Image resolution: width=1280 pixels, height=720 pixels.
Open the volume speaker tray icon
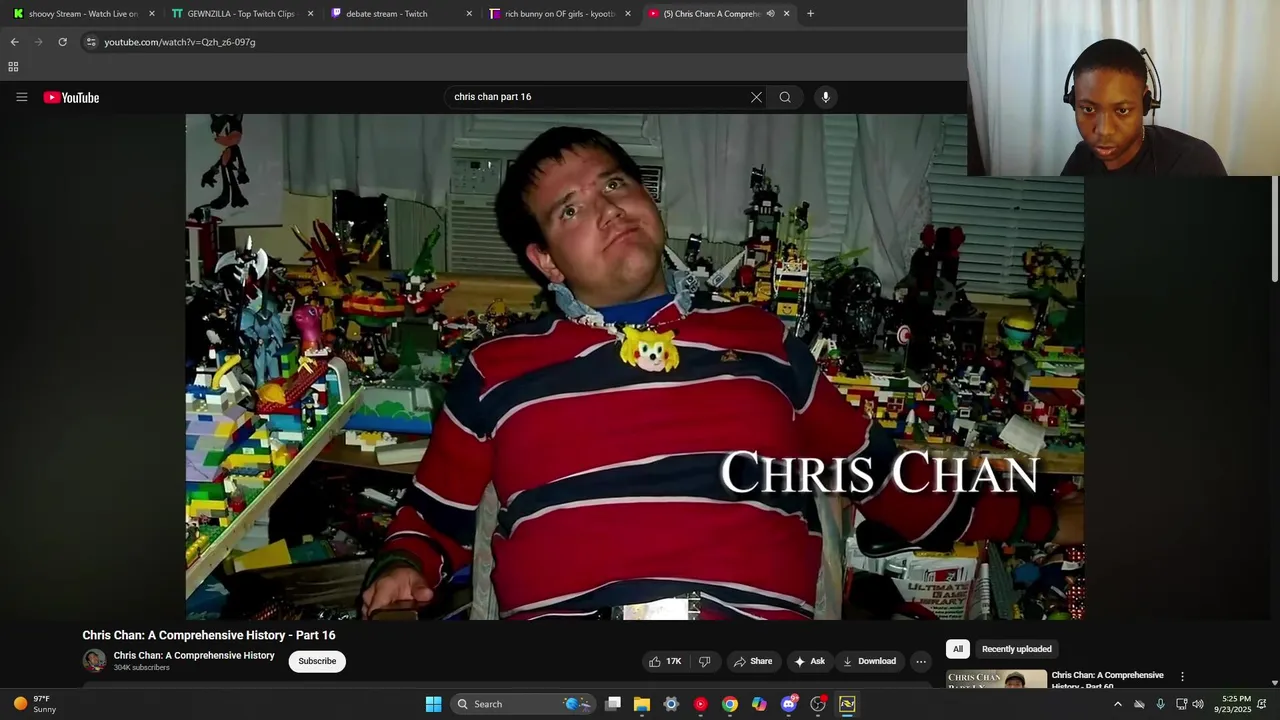(1198, 704)
